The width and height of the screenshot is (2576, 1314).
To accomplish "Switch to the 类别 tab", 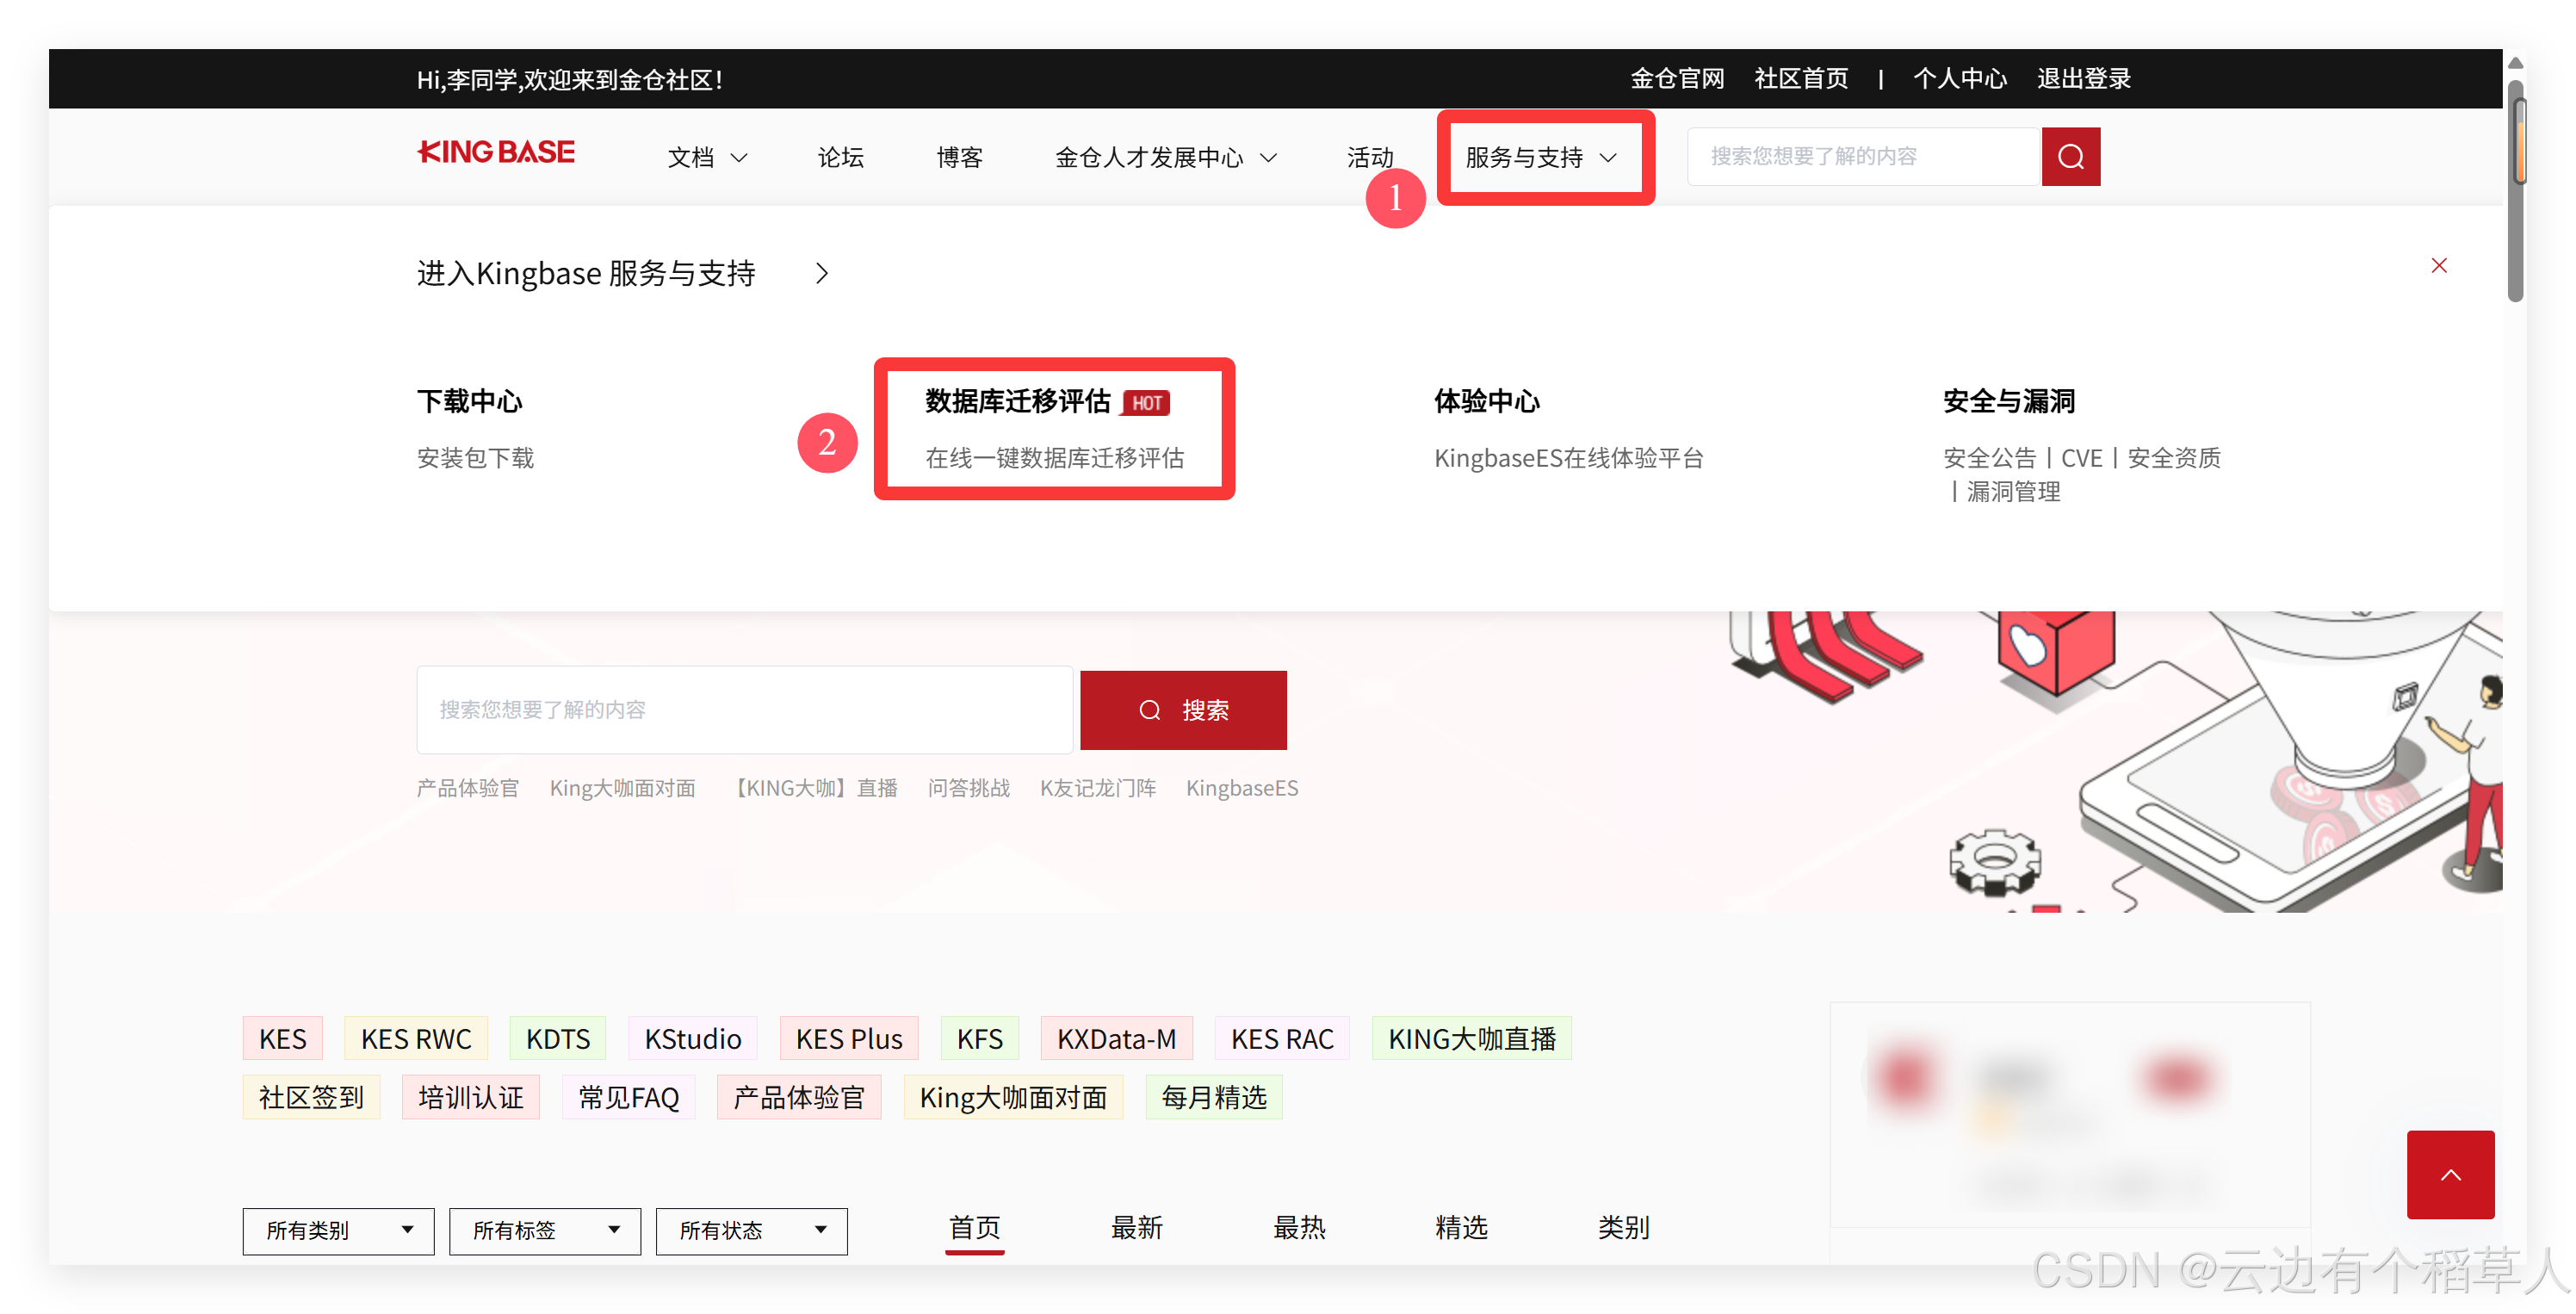I will coord(1623,1228).
